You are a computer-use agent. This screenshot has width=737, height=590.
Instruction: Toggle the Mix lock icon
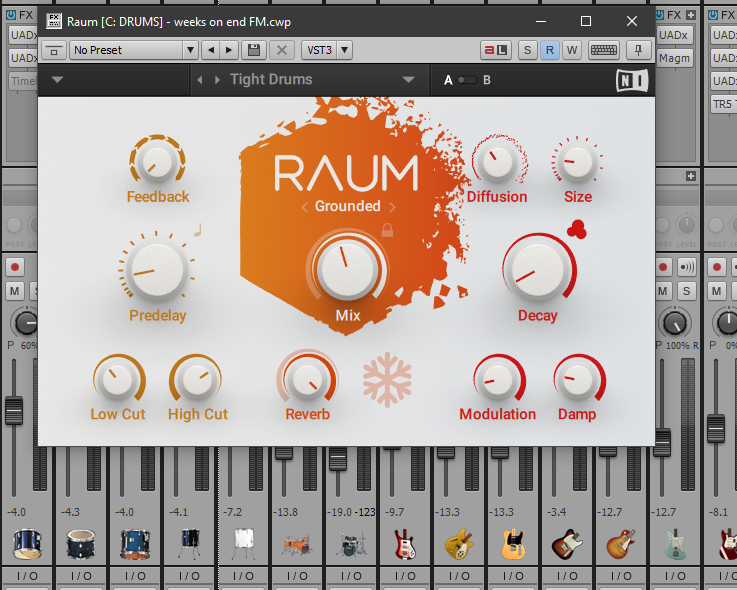tap(387, 230)
